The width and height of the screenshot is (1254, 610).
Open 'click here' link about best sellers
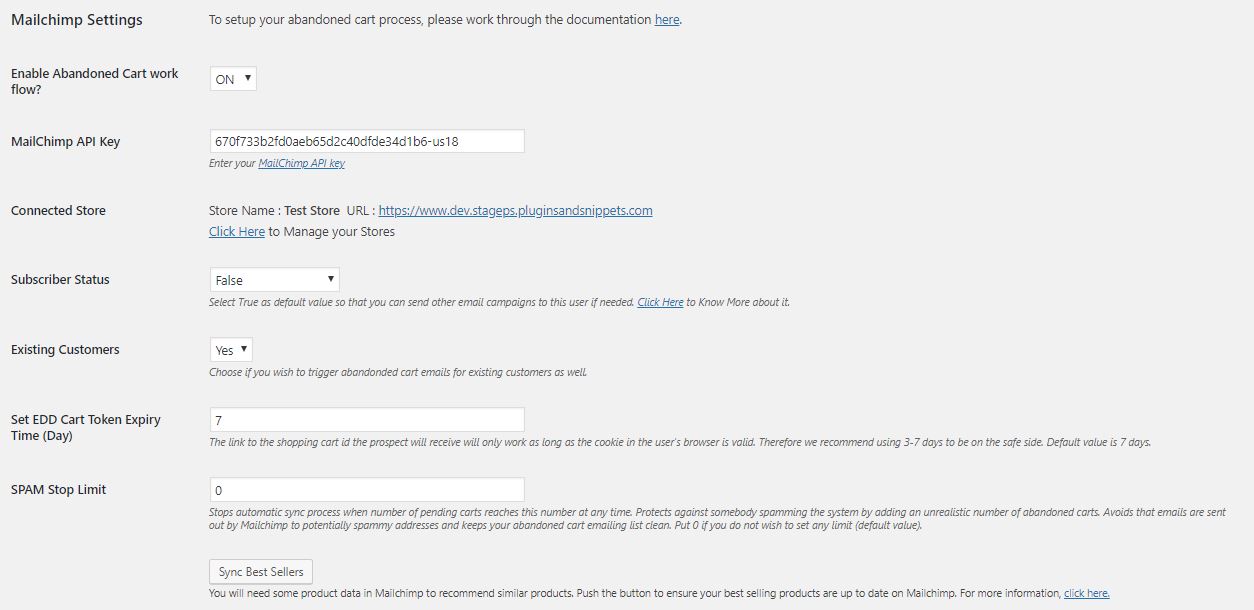coord(1087,593)
